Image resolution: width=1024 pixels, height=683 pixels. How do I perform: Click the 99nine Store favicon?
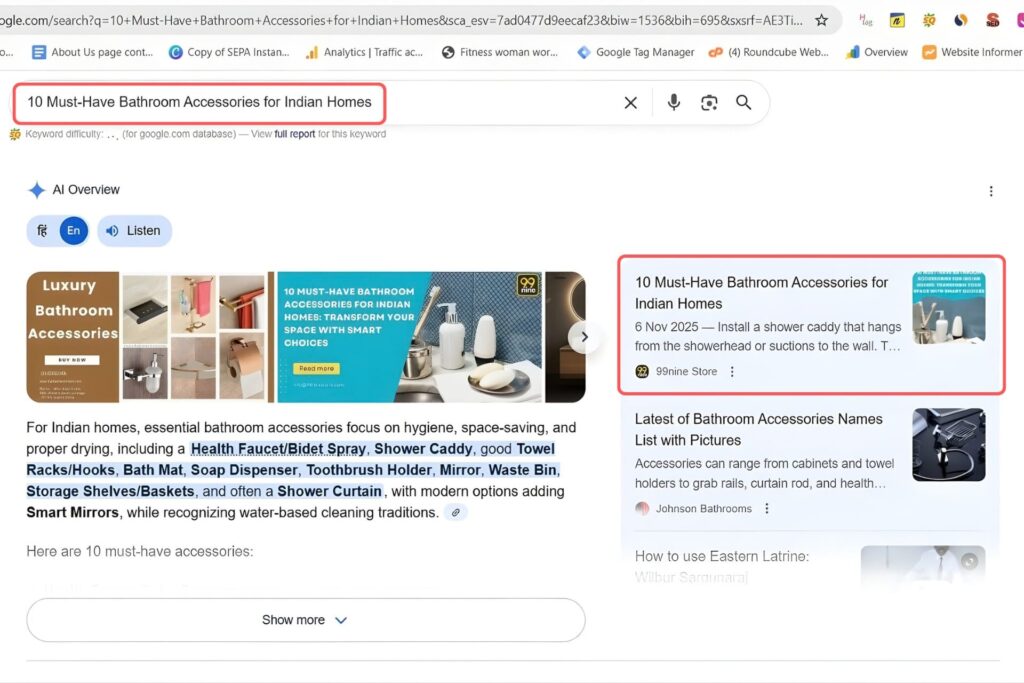(x=641, y=371)
